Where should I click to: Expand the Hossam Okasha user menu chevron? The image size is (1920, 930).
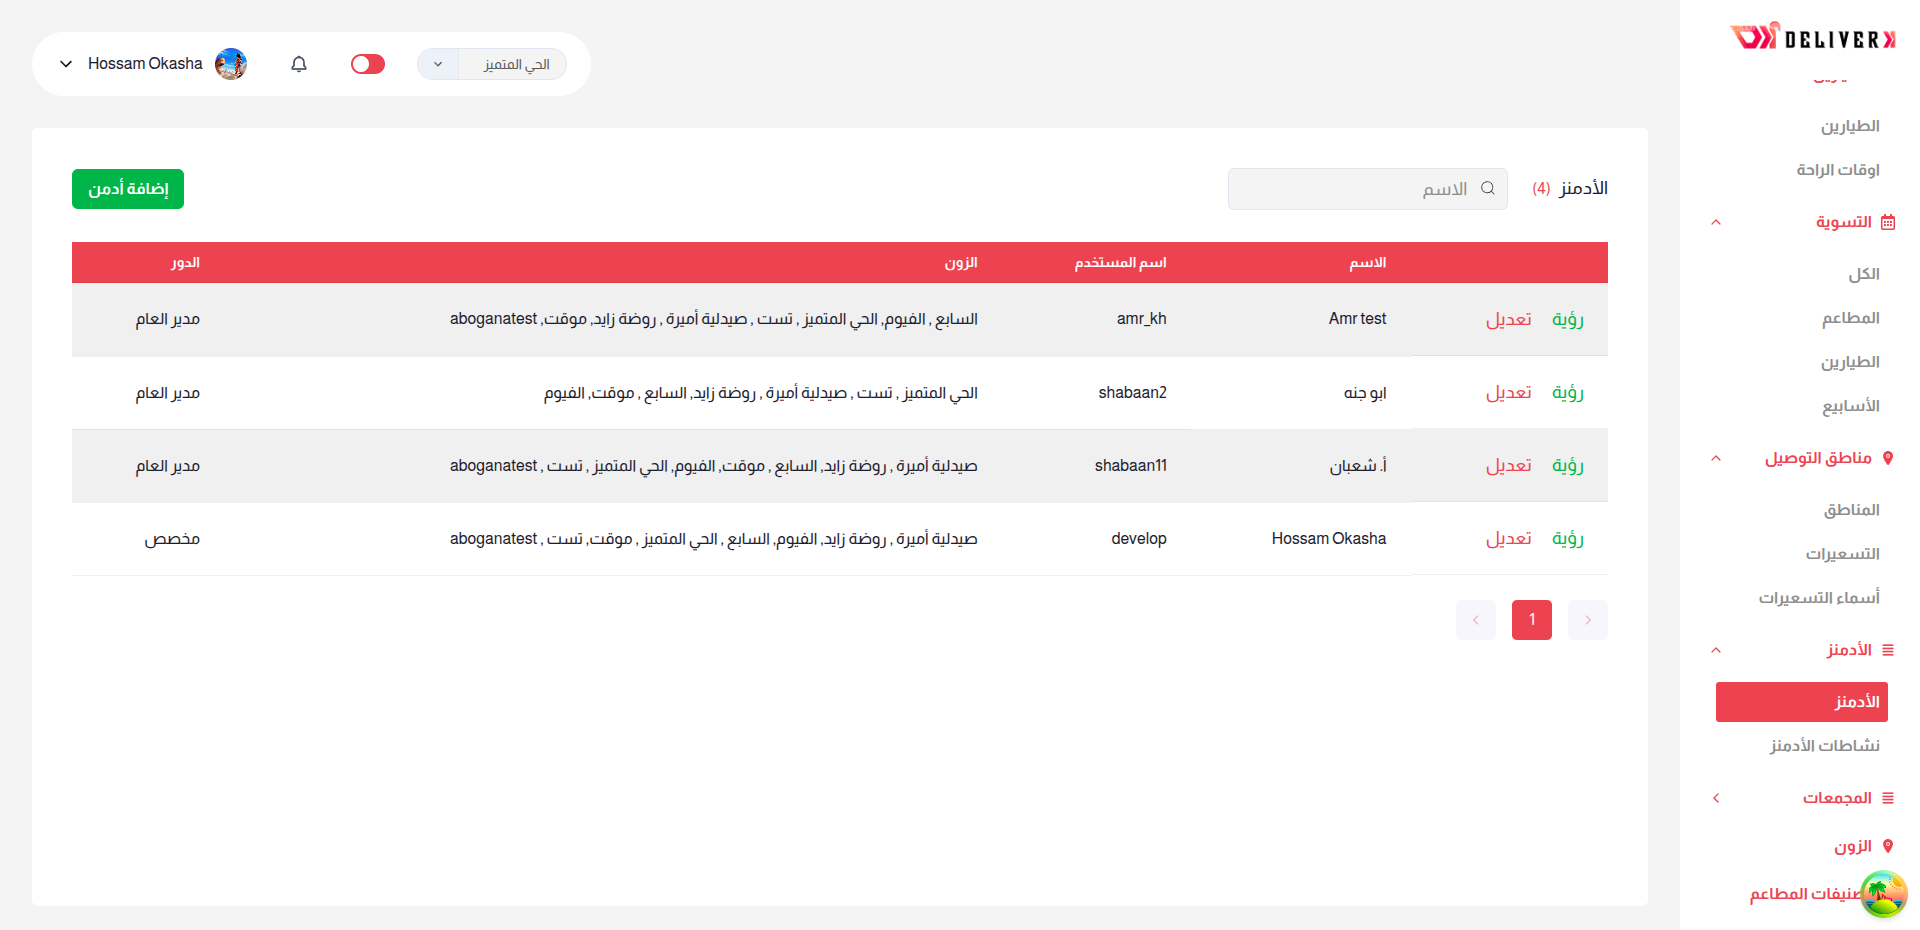(66, 64)
